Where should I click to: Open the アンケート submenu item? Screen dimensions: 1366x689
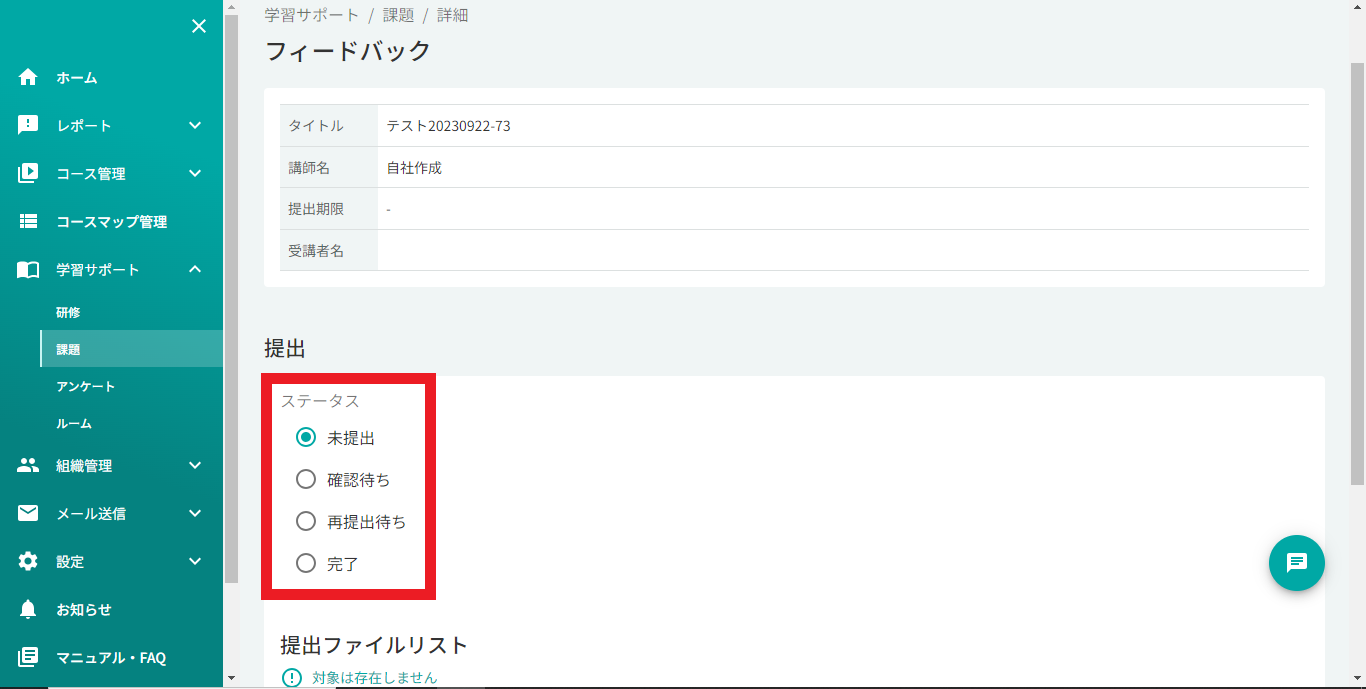point(86,386)
